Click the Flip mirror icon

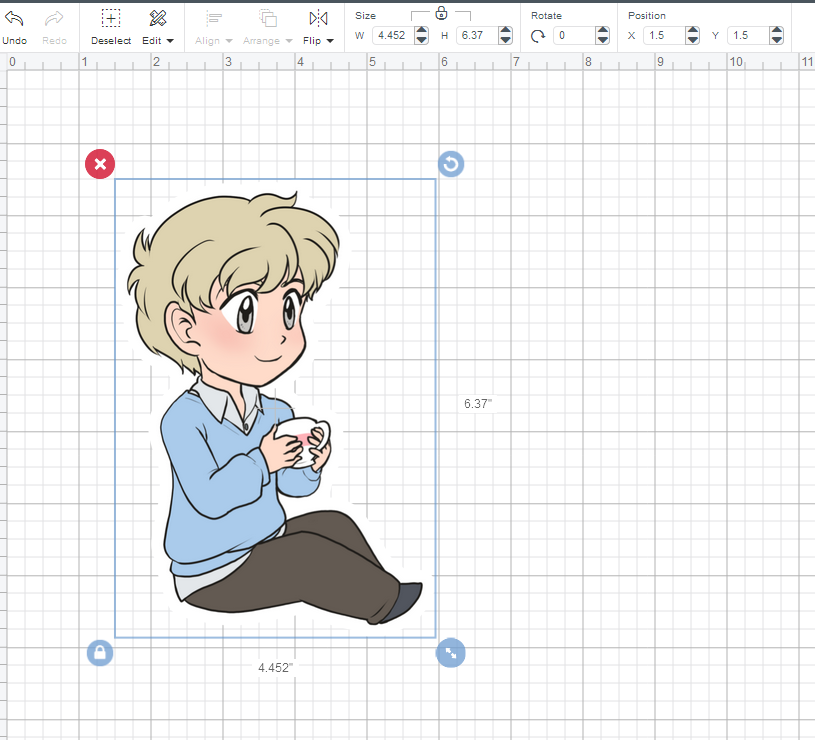click(x=318, y=18)
